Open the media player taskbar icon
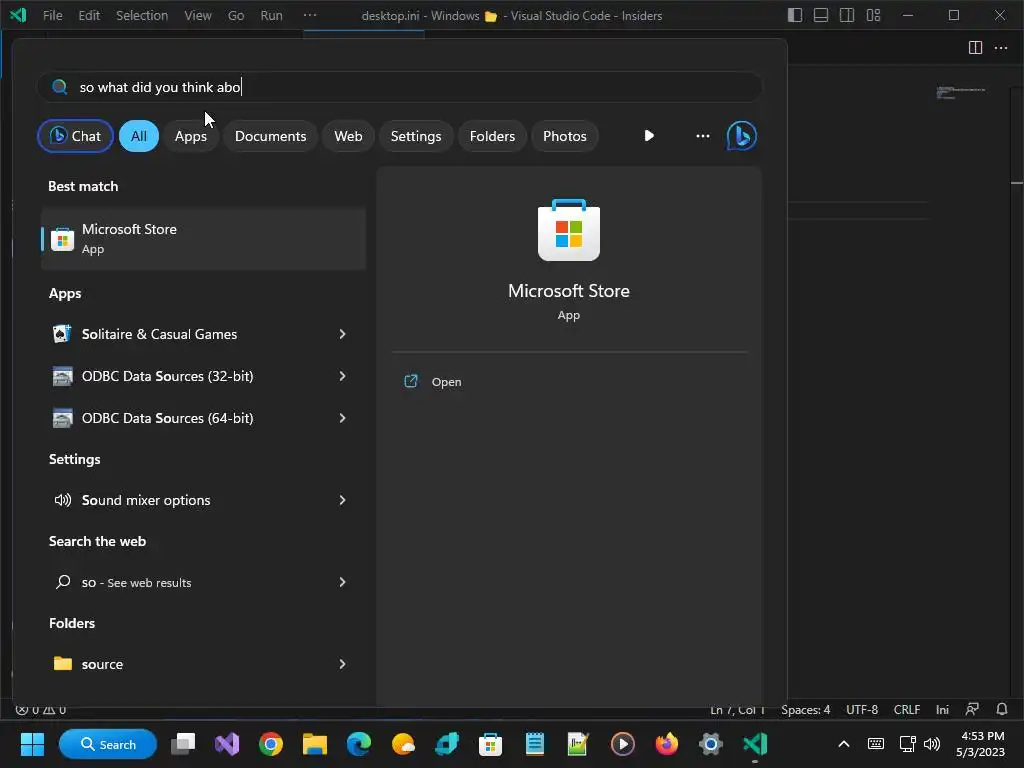The width and height of the screenshot is (1024, 768). 622,744
